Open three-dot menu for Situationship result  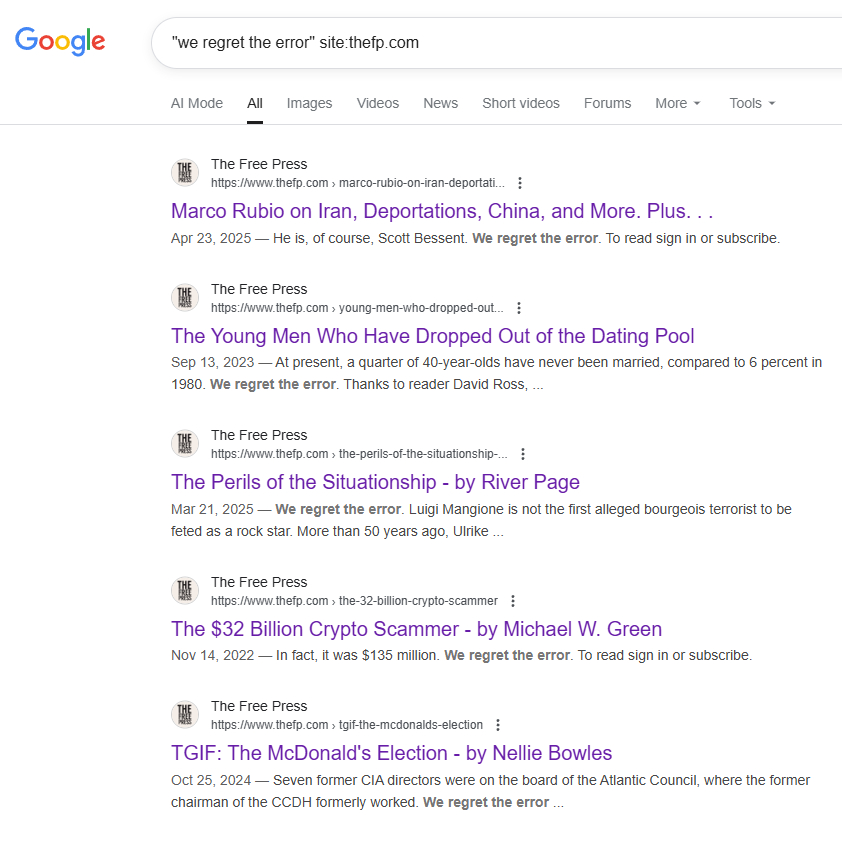[x=523, y=454]
